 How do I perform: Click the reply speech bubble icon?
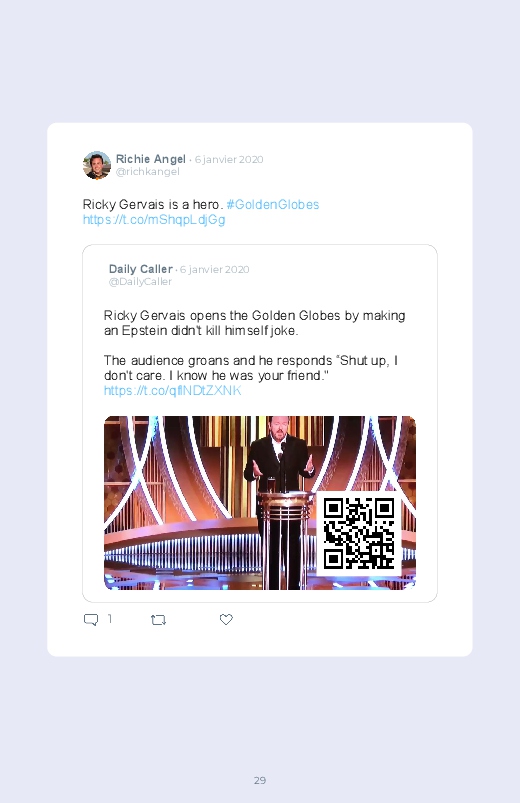point(91,620)
